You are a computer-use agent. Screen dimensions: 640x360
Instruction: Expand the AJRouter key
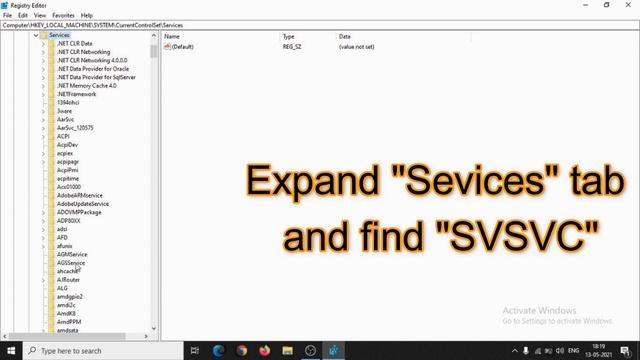[44, 280]
